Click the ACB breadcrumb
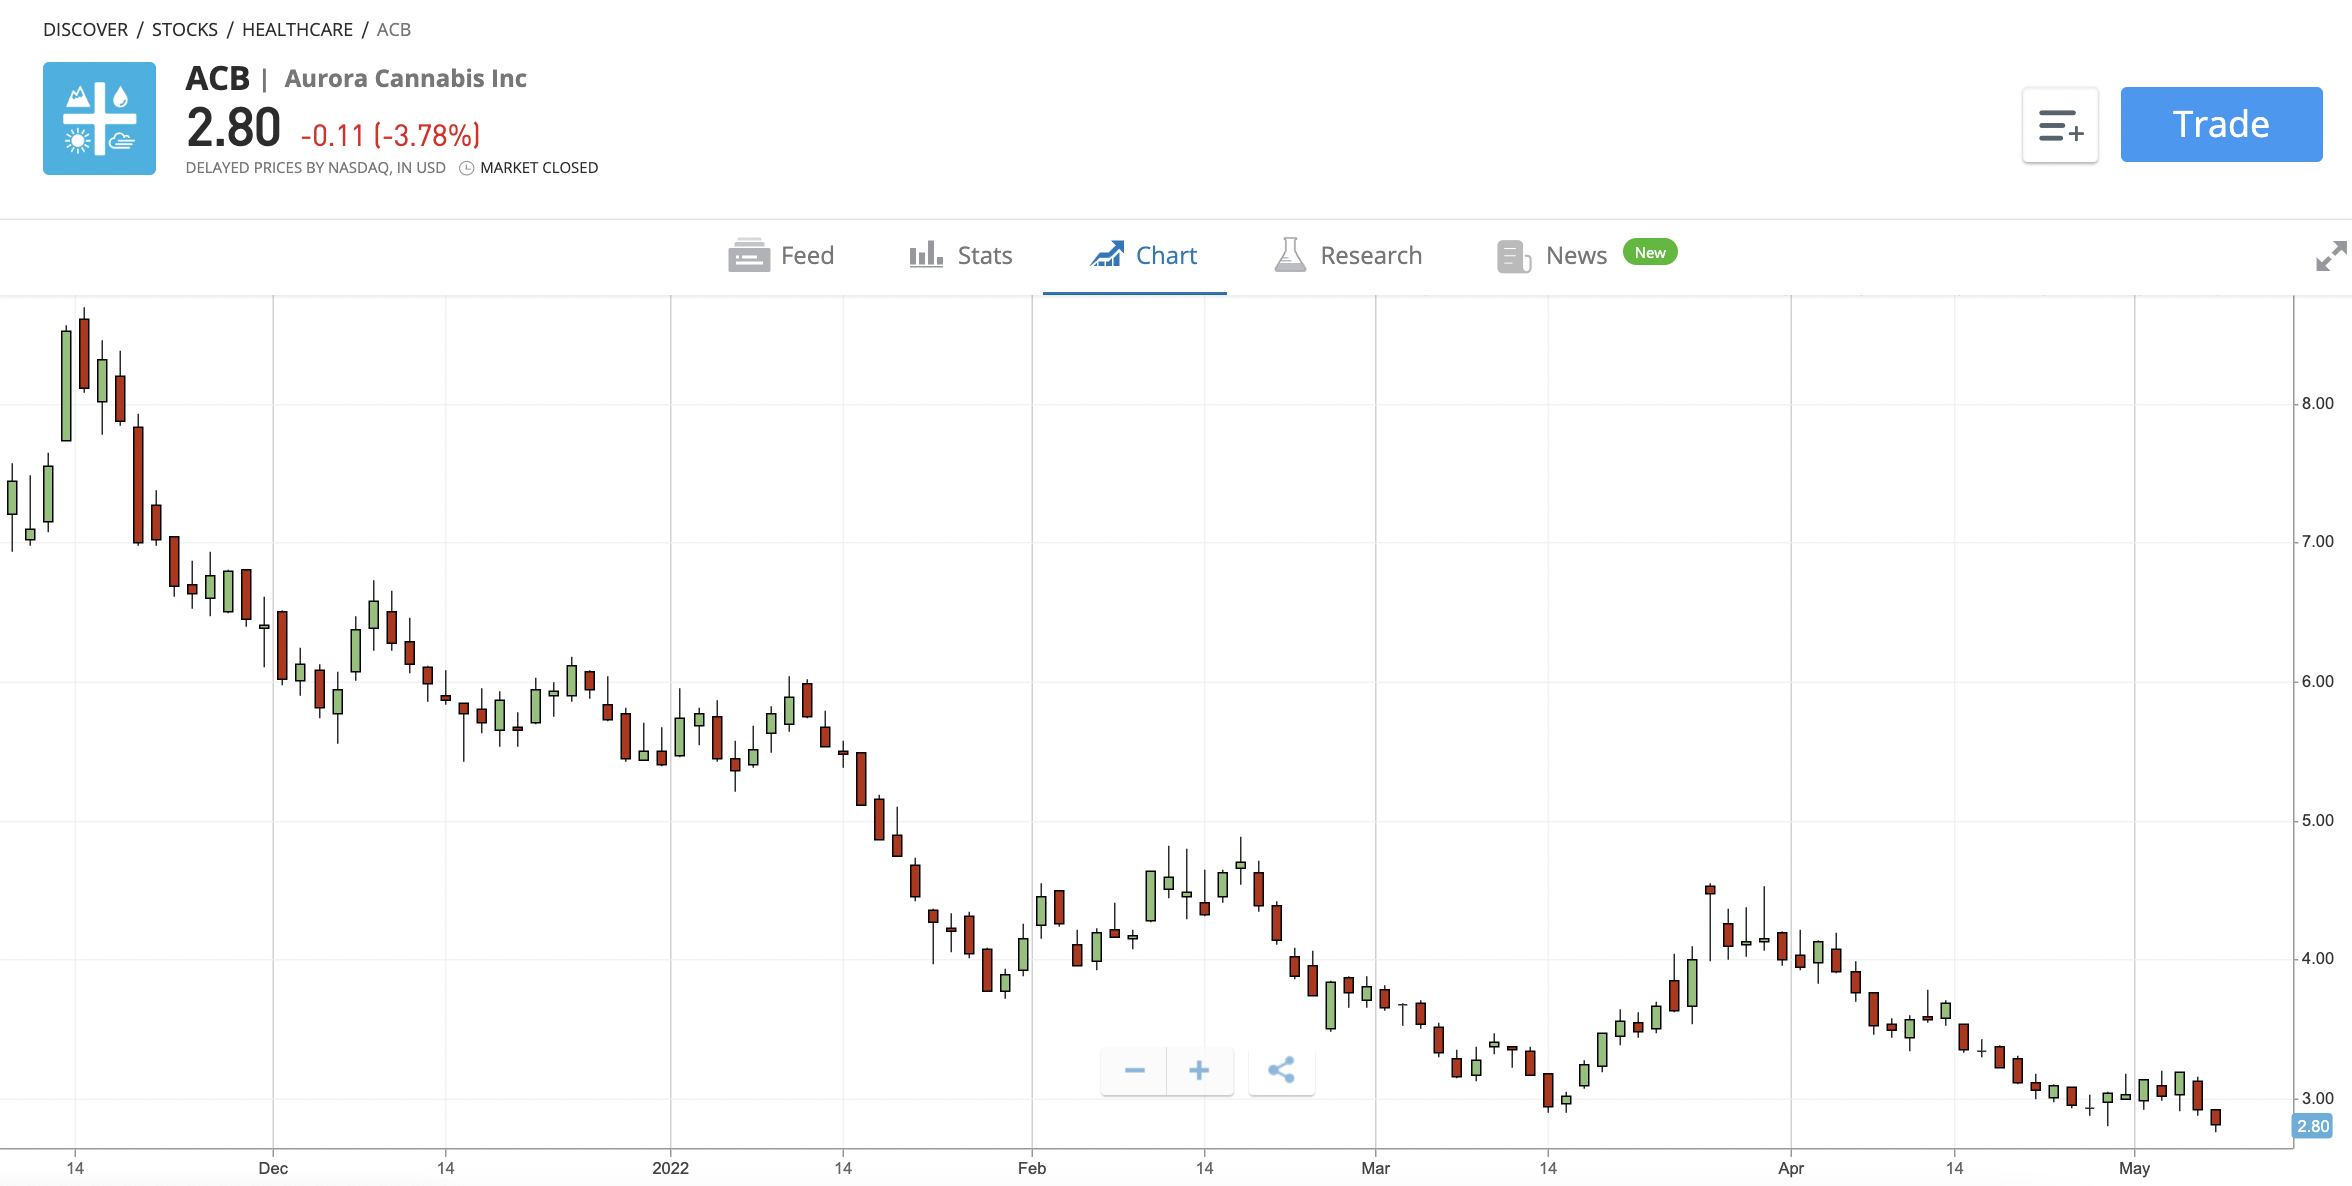The width and height of the screenshot is (2352, 1186). [x=394, y=30]
